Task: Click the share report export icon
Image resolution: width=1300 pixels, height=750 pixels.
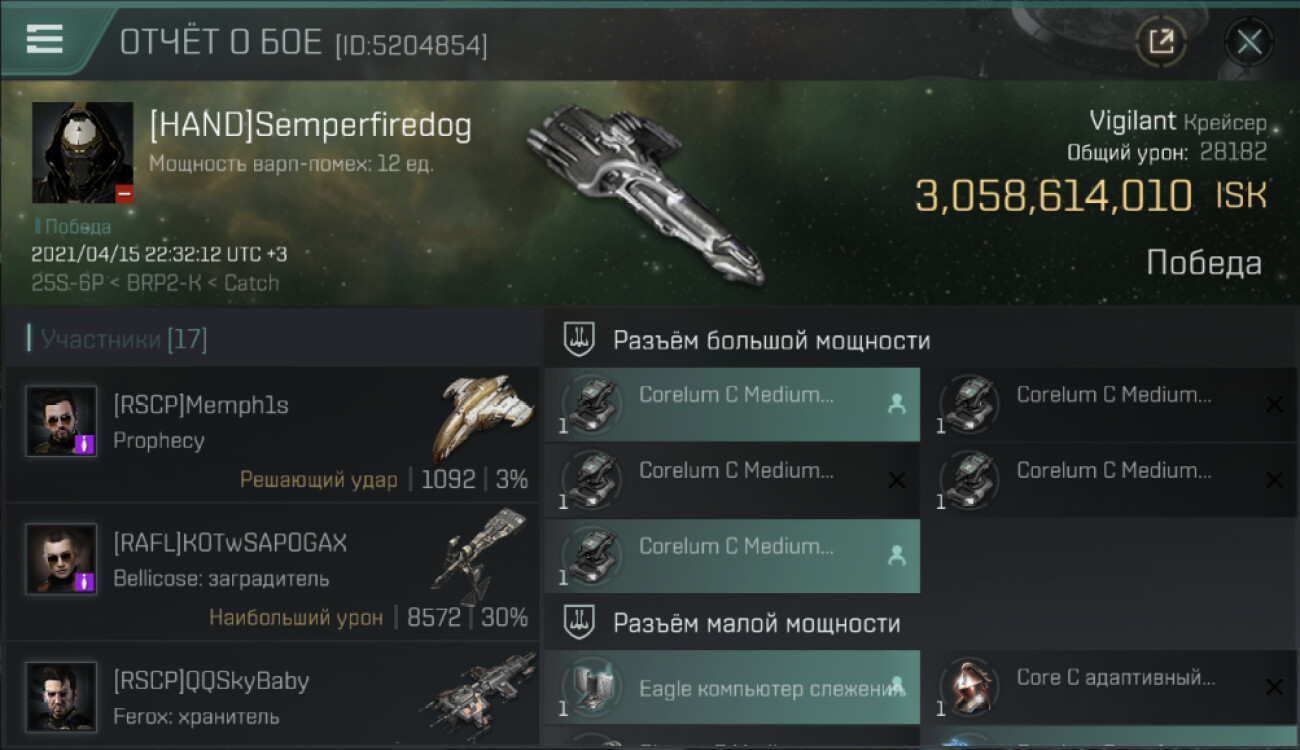Action: 1161,42
